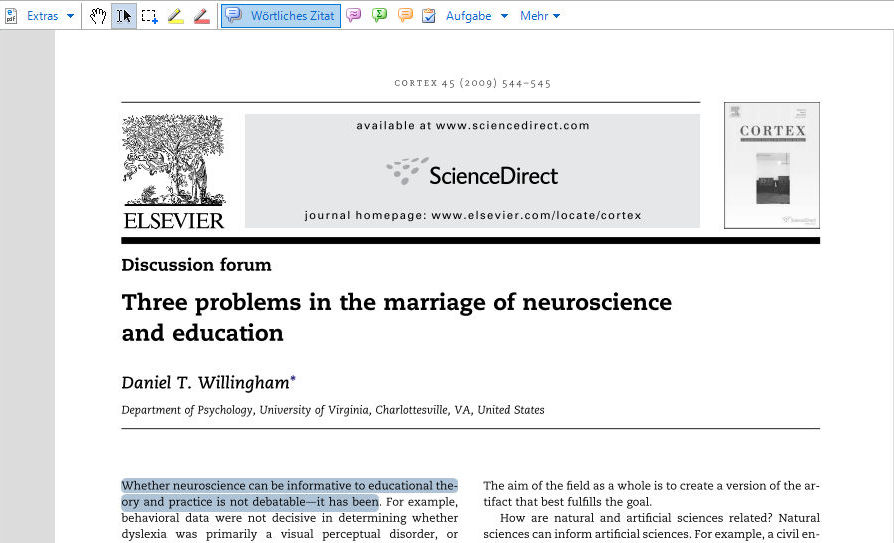Toggle the Wörtliches Zitat button

tap(281, 16)
